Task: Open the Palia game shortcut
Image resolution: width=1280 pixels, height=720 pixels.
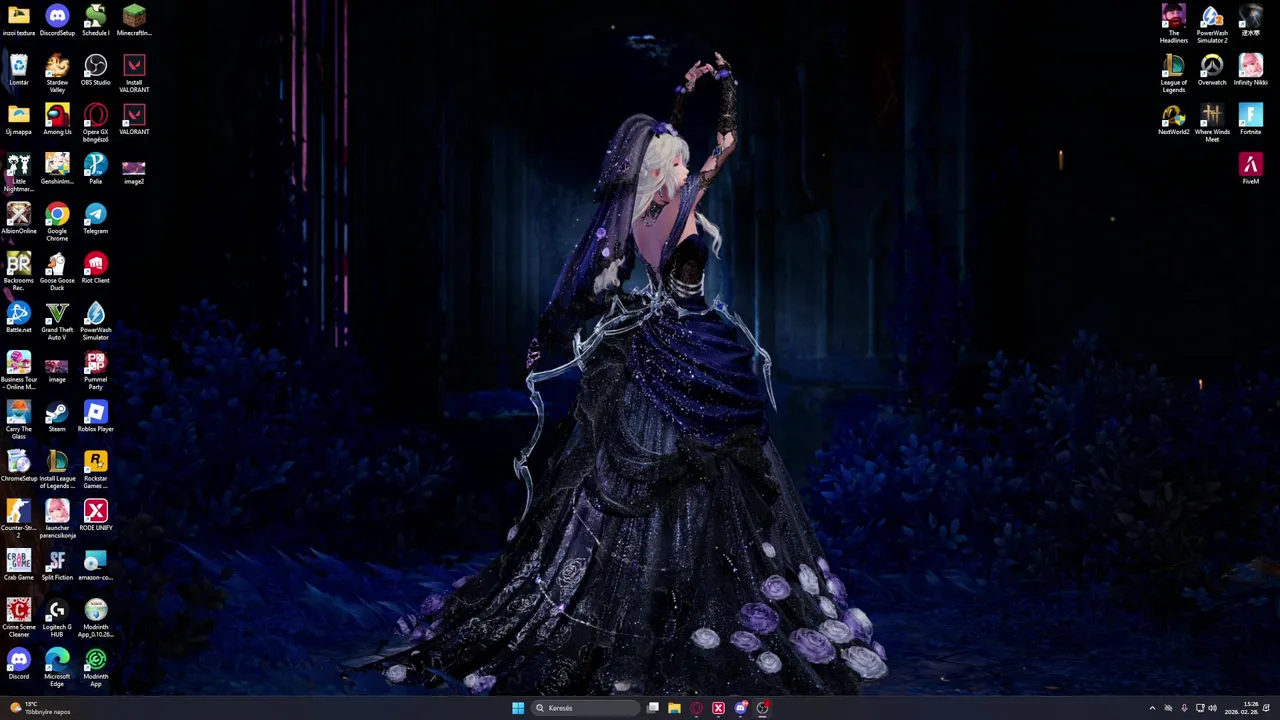Action: tap(96, 169)
